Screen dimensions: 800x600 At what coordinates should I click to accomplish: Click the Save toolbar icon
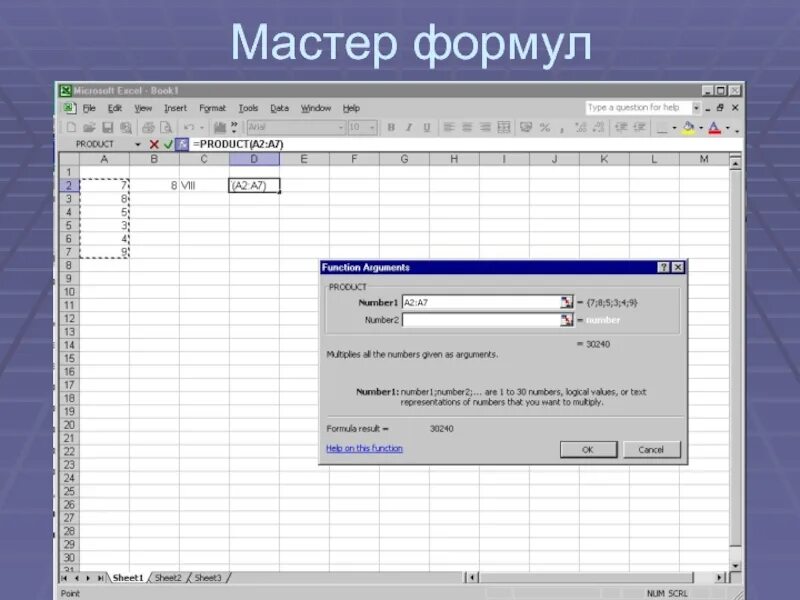[x=108, y=128]
